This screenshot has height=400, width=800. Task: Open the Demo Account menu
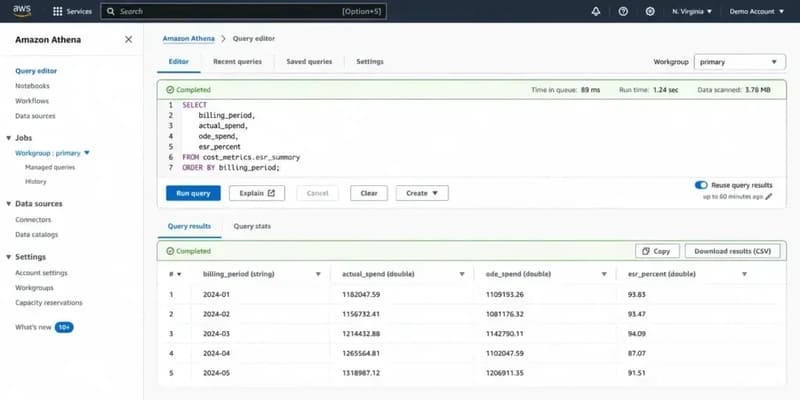(x=757, y=11)
